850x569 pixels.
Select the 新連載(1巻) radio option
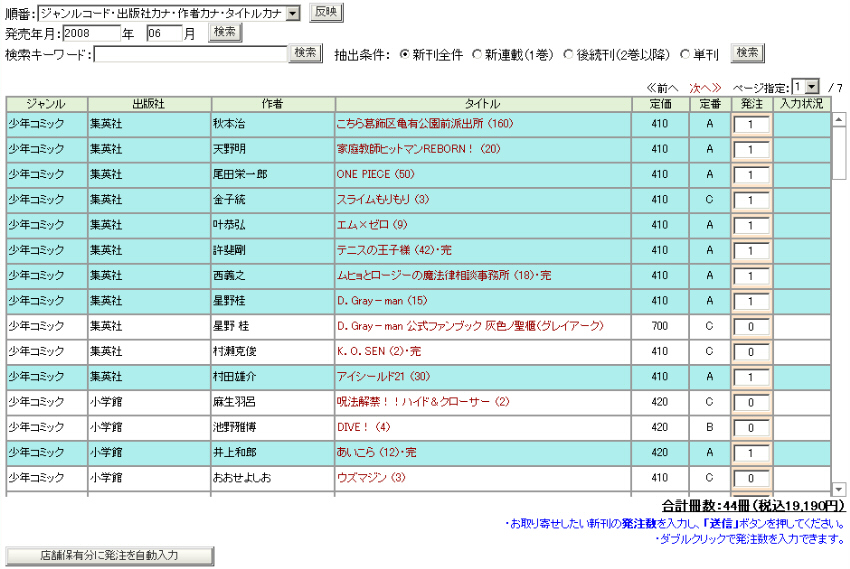477,54
